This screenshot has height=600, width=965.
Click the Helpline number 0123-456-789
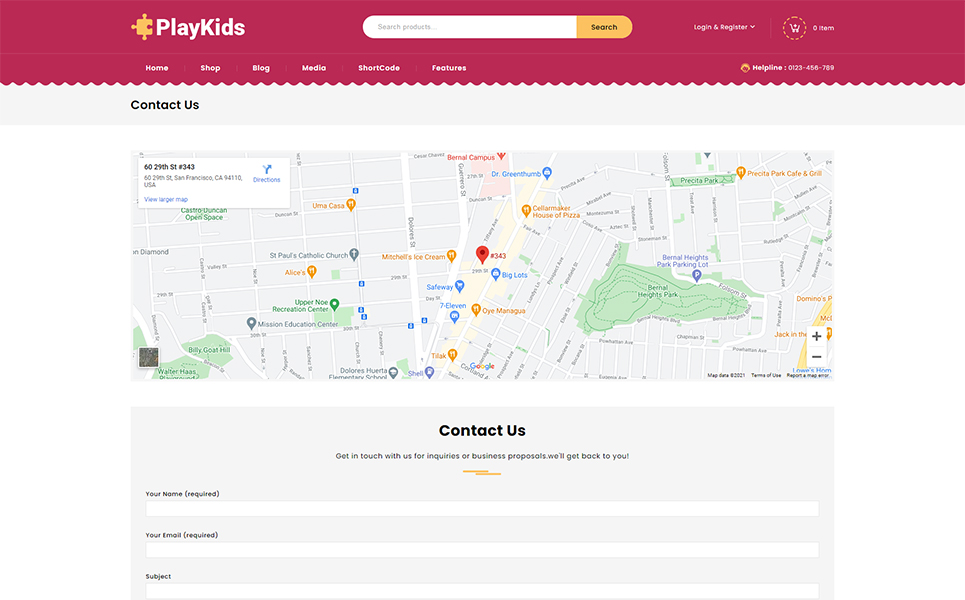(x=811, y=68)
